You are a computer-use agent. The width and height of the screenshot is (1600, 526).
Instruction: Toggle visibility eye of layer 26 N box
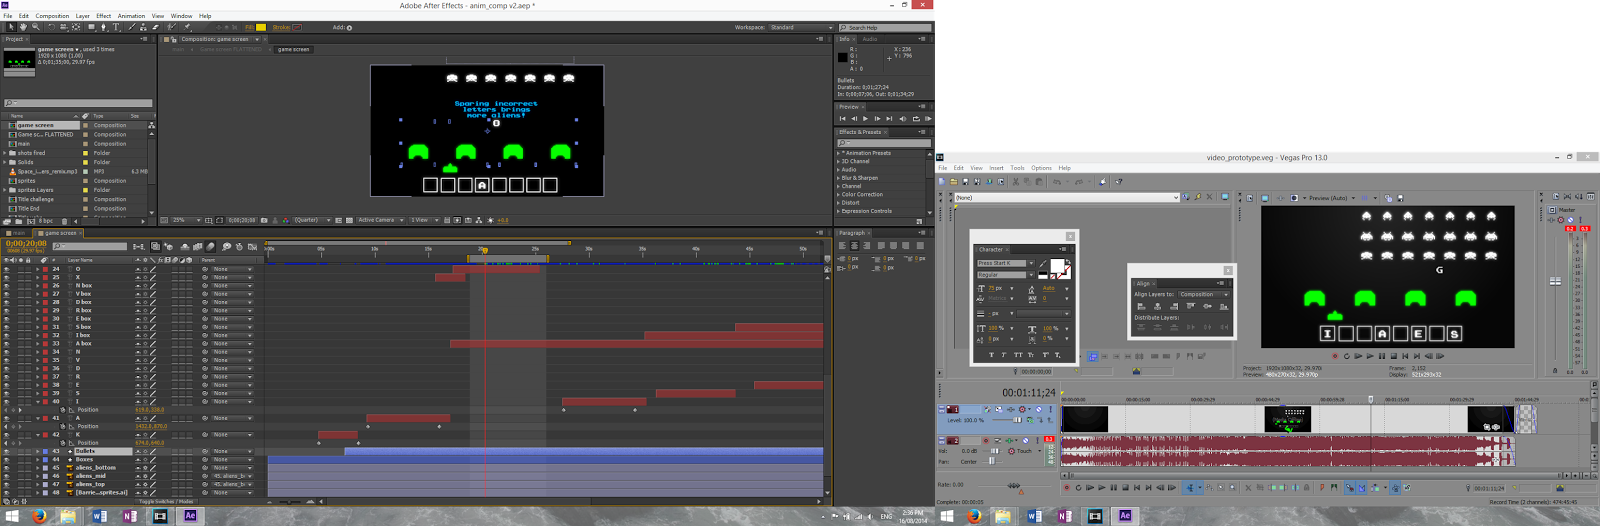tap(6, 286)
